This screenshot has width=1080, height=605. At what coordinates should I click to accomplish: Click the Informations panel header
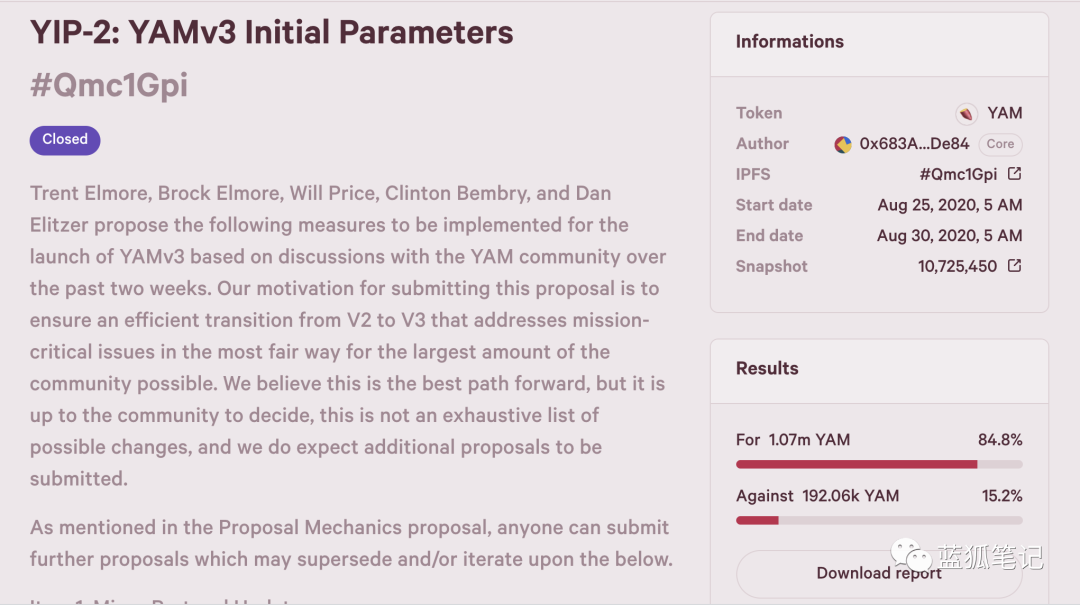point(790,42)
